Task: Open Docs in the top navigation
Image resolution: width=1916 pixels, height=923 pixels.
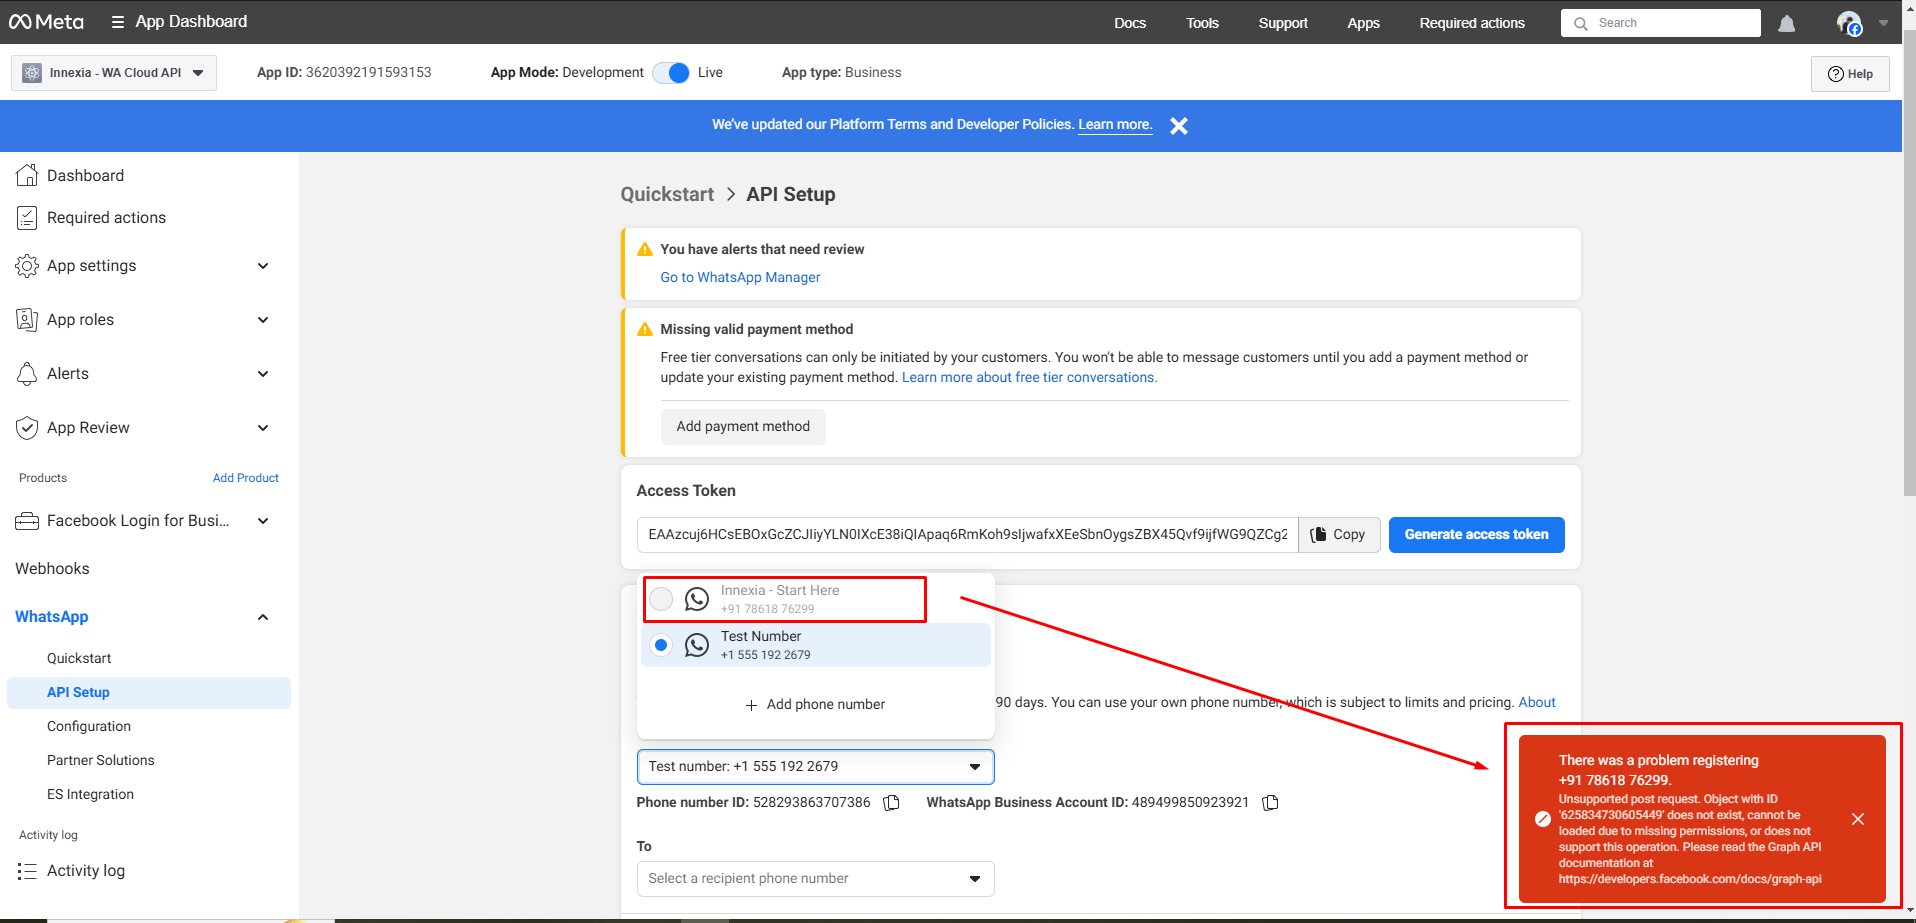Action: click(x=1130, y=23)
